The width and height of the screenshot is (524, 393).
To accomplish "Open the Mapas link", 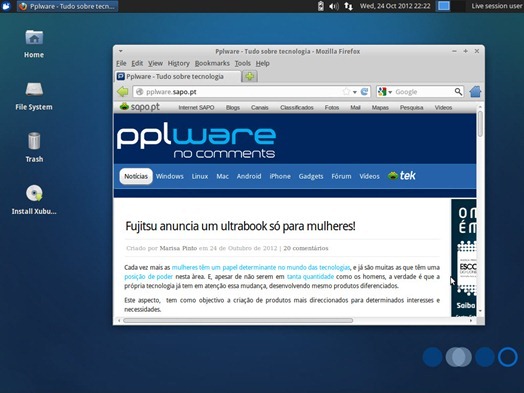I will [380, 108].
